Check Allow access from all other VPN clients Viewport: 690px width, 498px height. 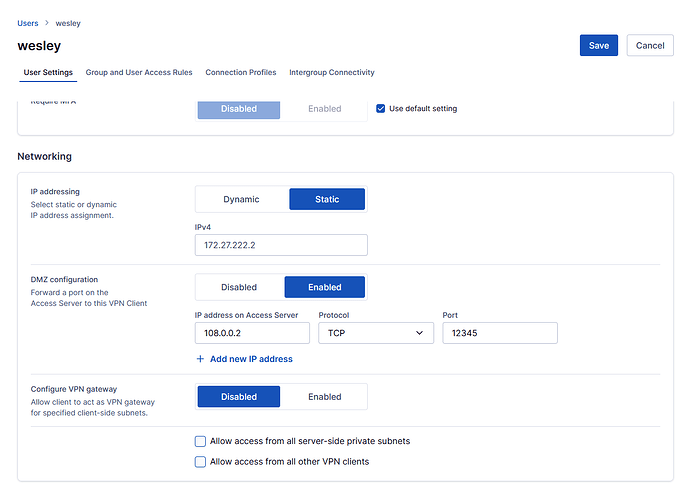201,462
